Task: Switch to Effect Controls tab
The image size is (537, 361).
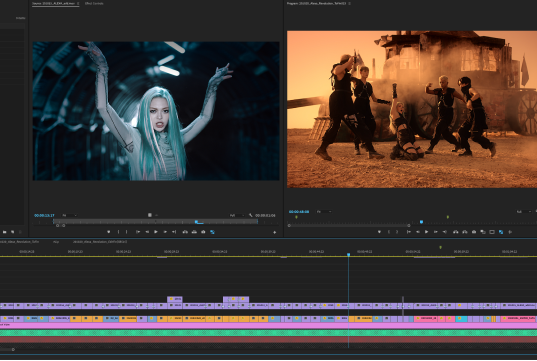Action: [94, 3]
